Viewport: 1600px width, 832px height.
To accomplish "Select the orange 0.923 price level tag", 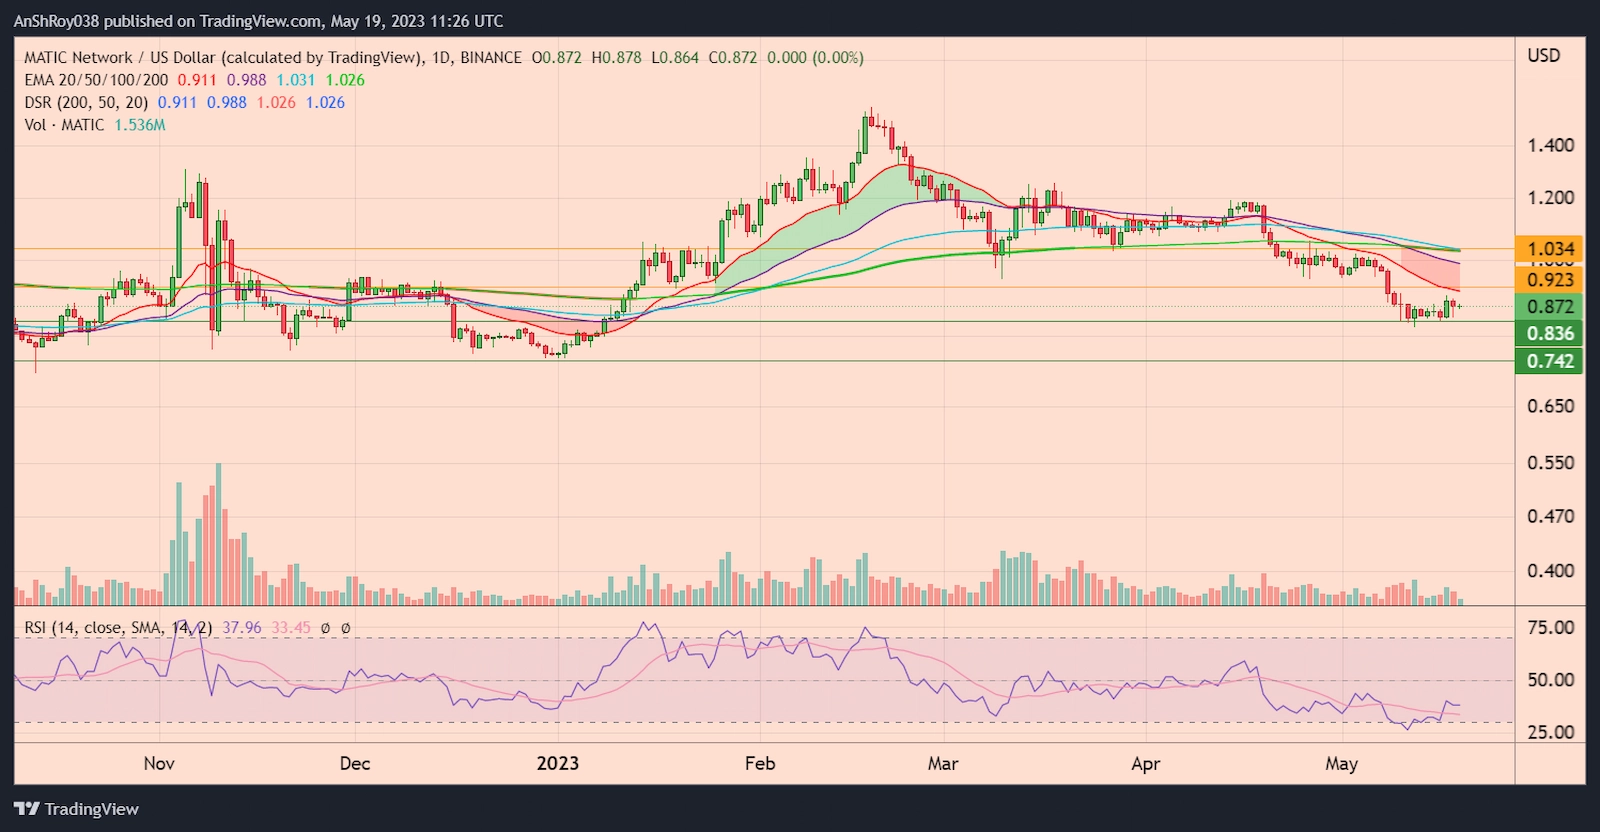I will 1549,280.
